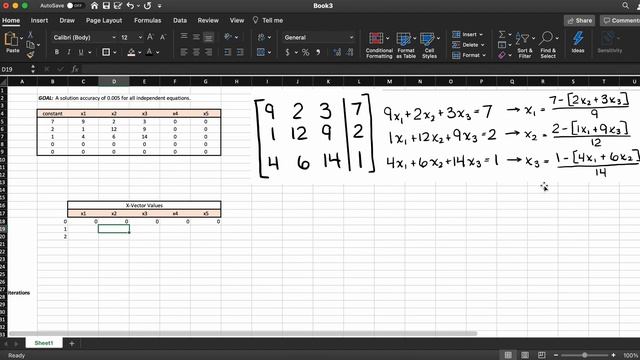
Task: Click Decrease Font Size icon
Action: [x=163, y=37]
